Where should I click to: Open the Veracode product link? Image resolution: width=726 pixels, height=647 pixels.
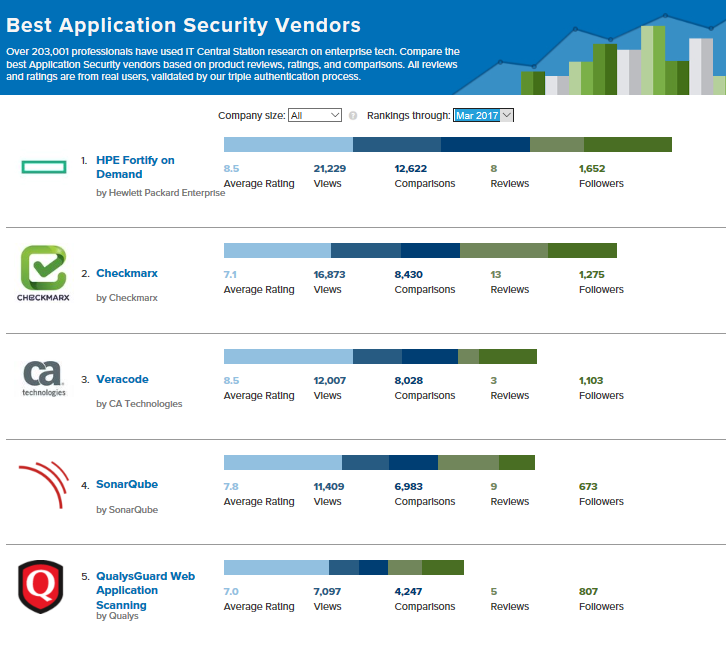click(122, 379)
